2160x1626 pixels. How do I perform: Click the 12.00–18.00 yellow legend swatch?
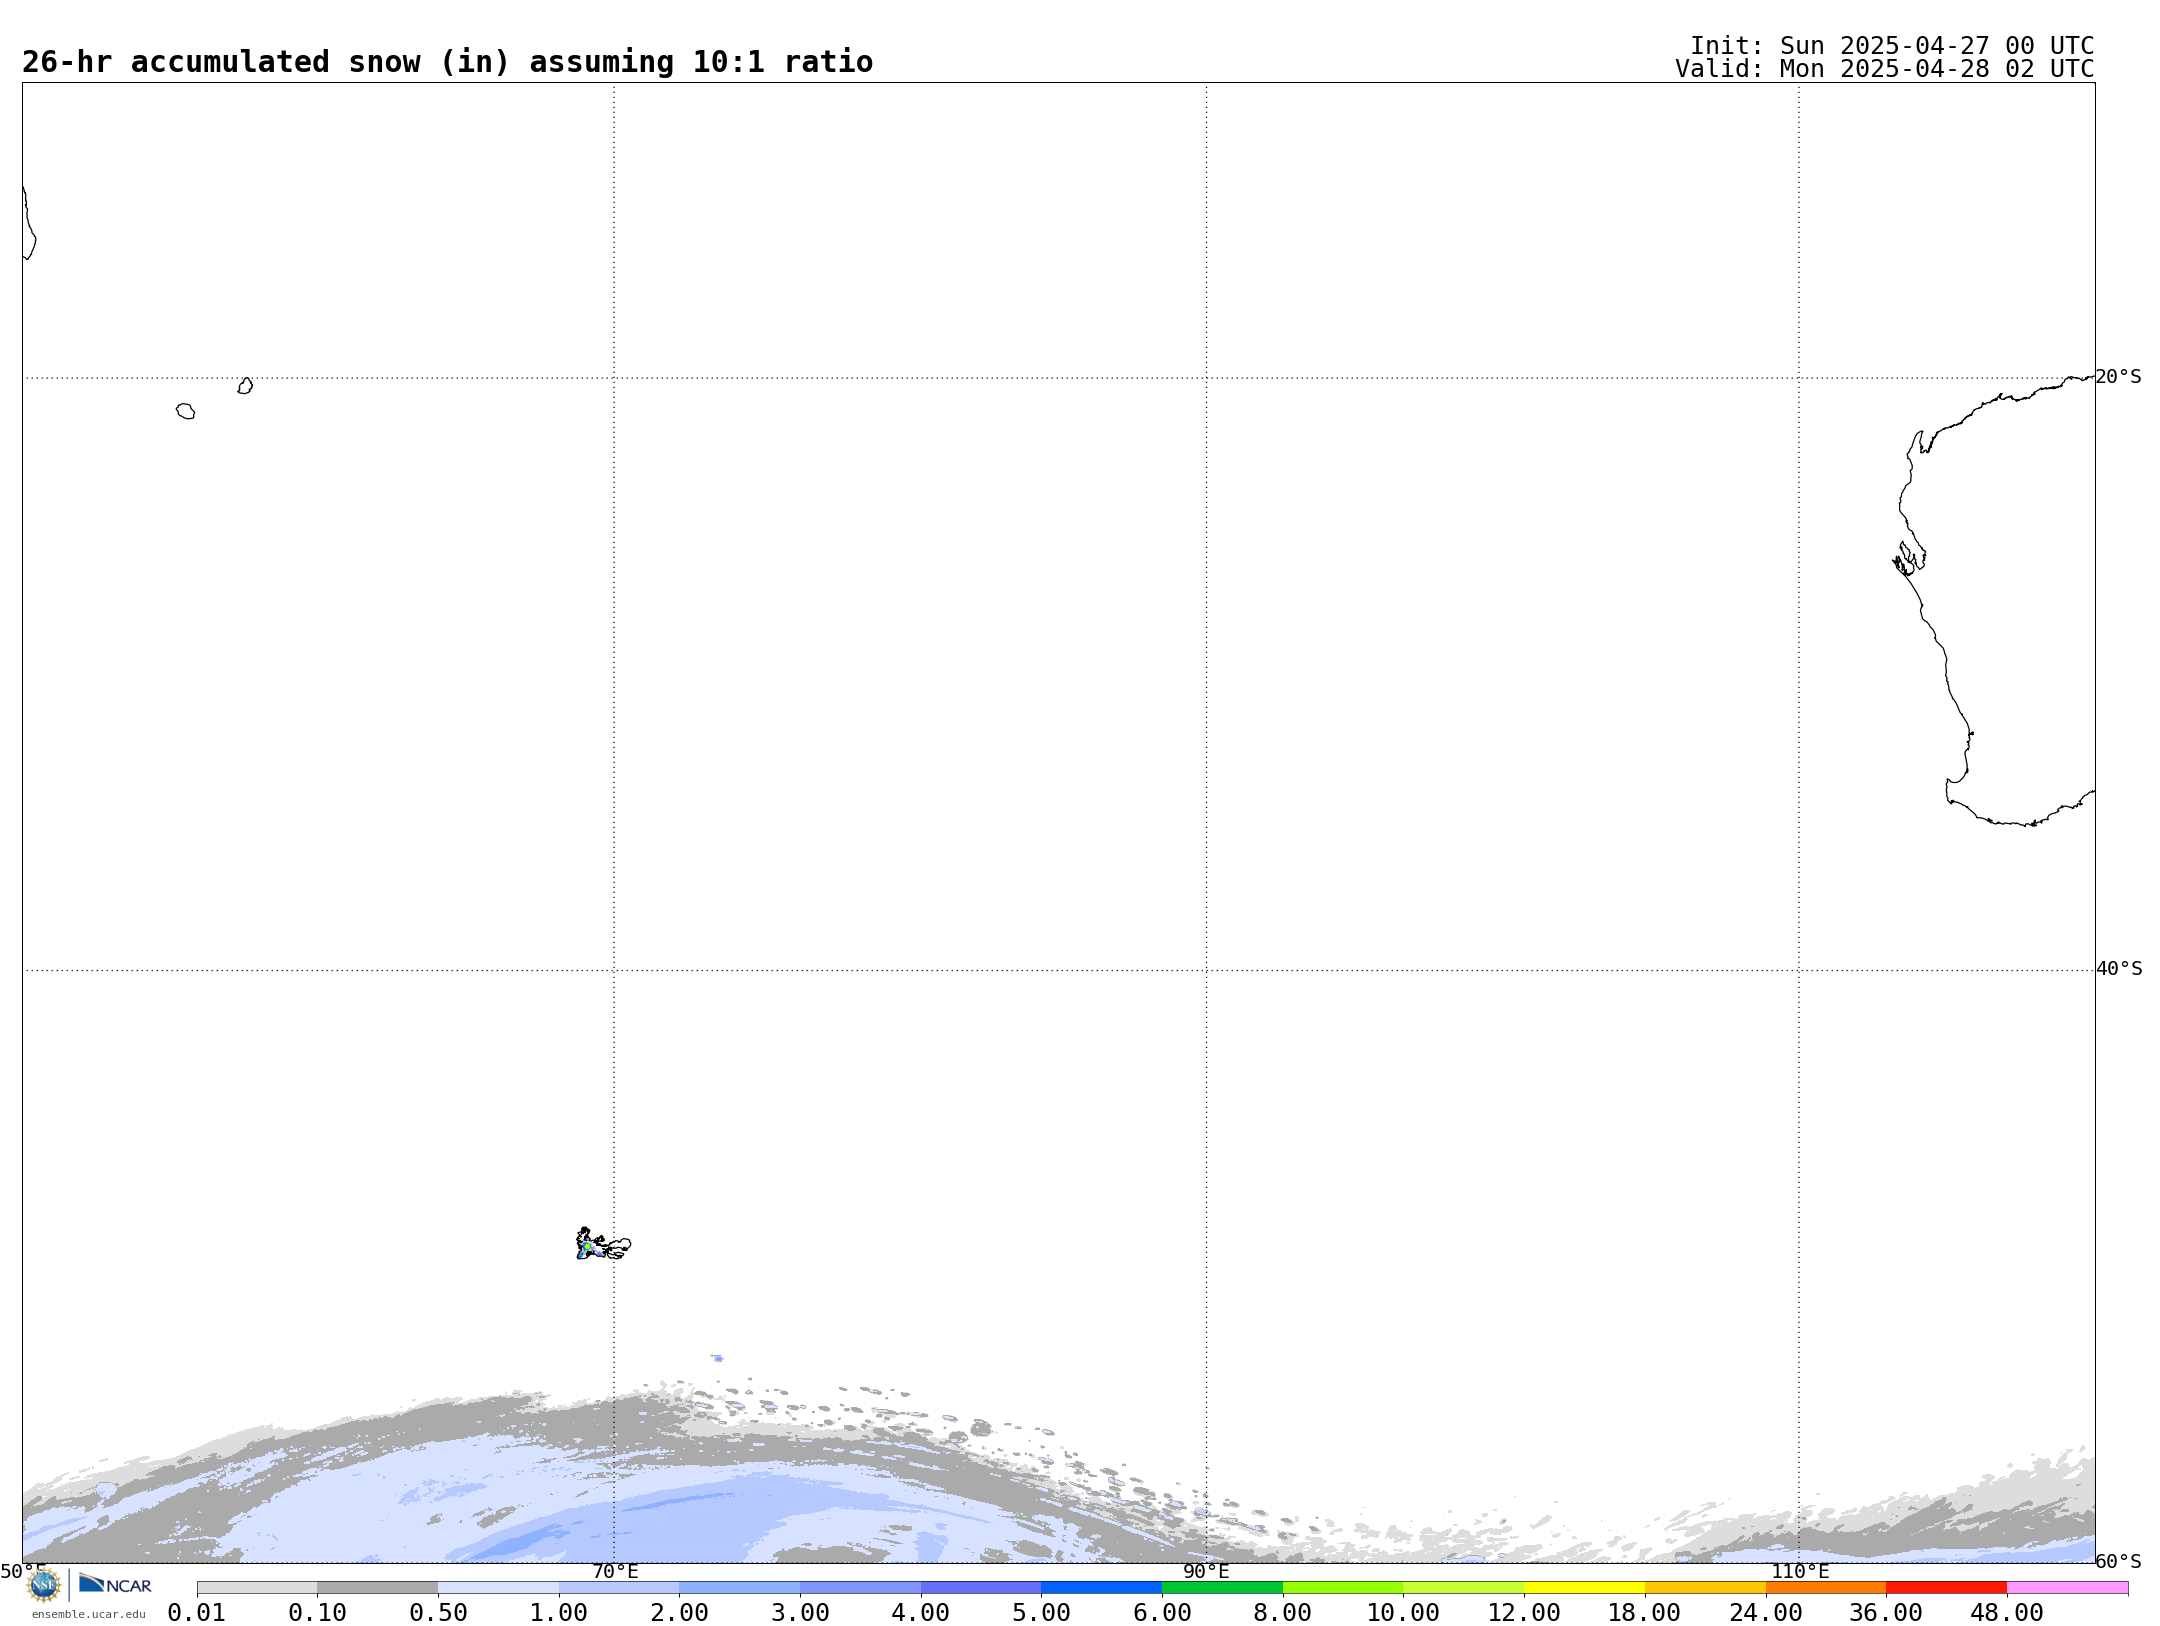(1584, 1588)
